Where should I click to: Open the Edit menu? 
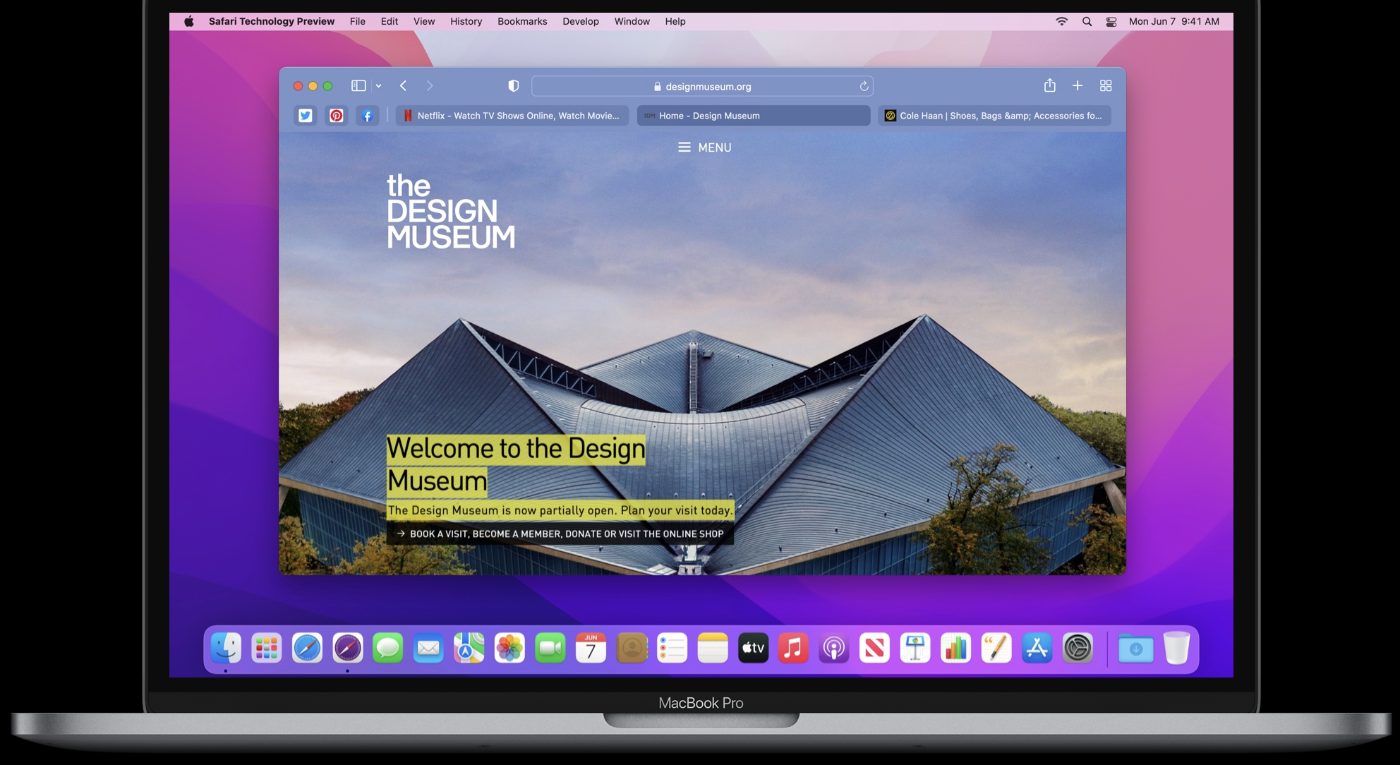tap(389, 21)
